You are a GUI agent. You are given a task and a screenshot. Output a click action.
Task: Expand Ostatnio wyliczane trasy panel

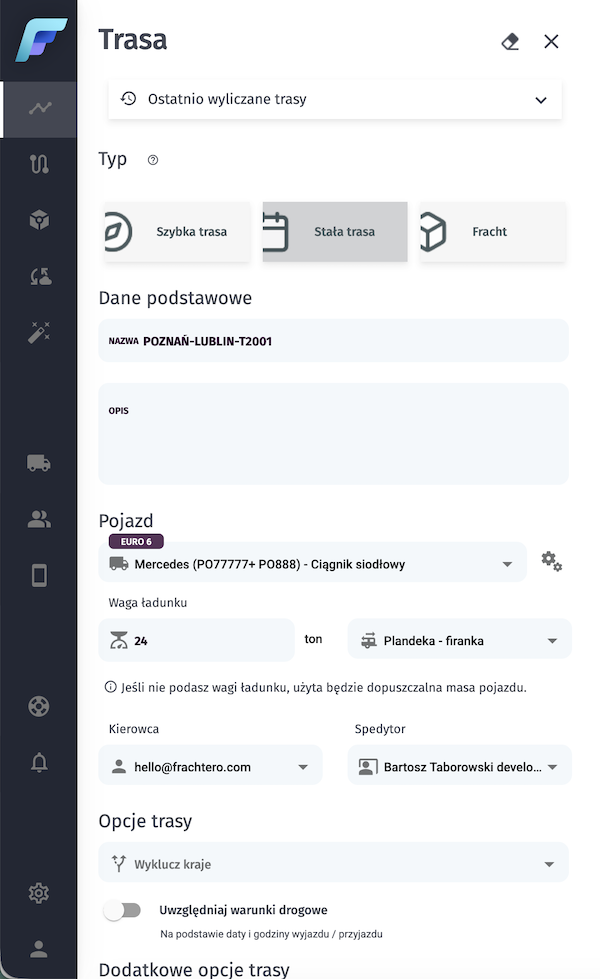[335, 100]
